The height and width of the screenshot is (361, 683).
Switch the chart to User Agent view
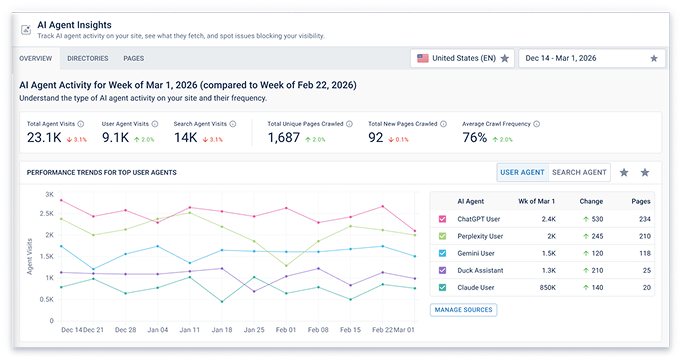522,172
